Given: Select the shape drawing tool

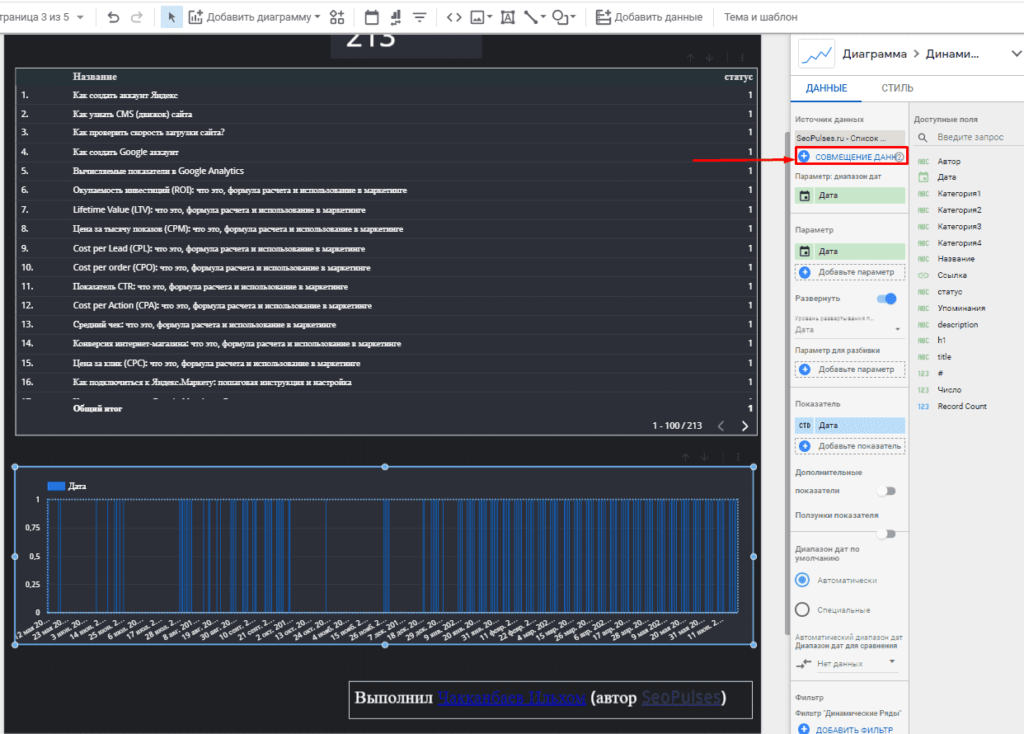Looking at the screenshot, I should (560, 17).
